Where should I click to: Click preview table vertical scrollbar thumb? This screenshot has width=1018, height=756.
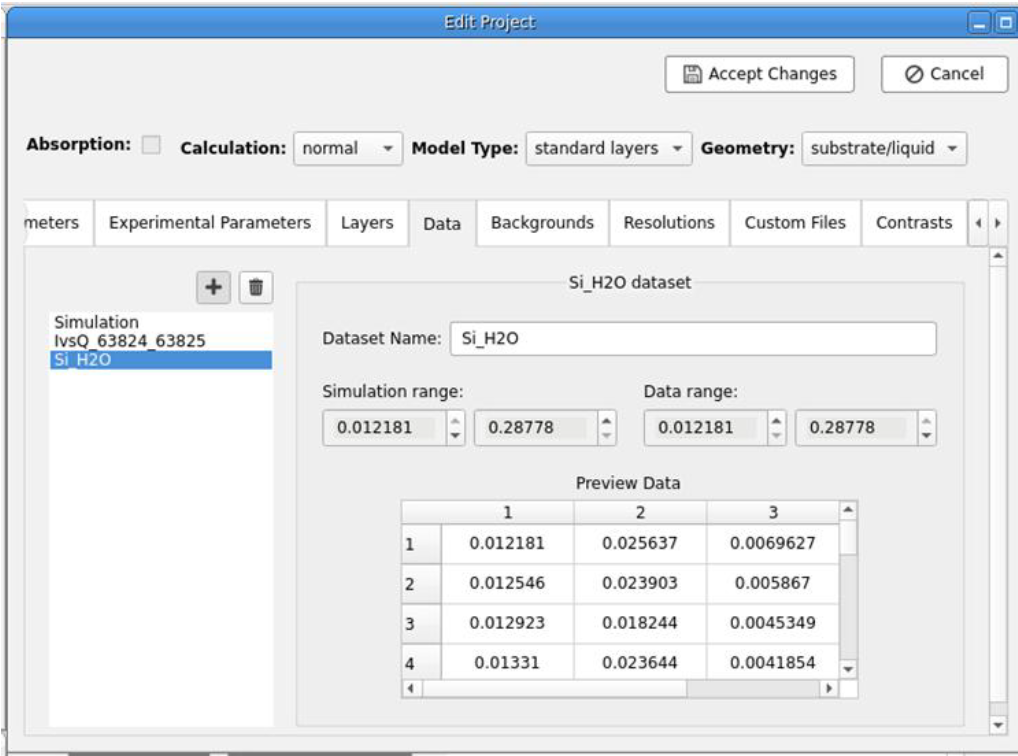pos(848,537)
